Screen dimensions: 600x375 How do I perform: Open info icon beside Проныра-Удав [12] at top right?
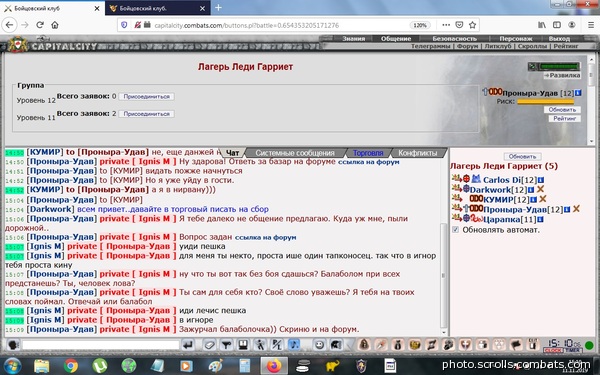(x=578, y=93)
